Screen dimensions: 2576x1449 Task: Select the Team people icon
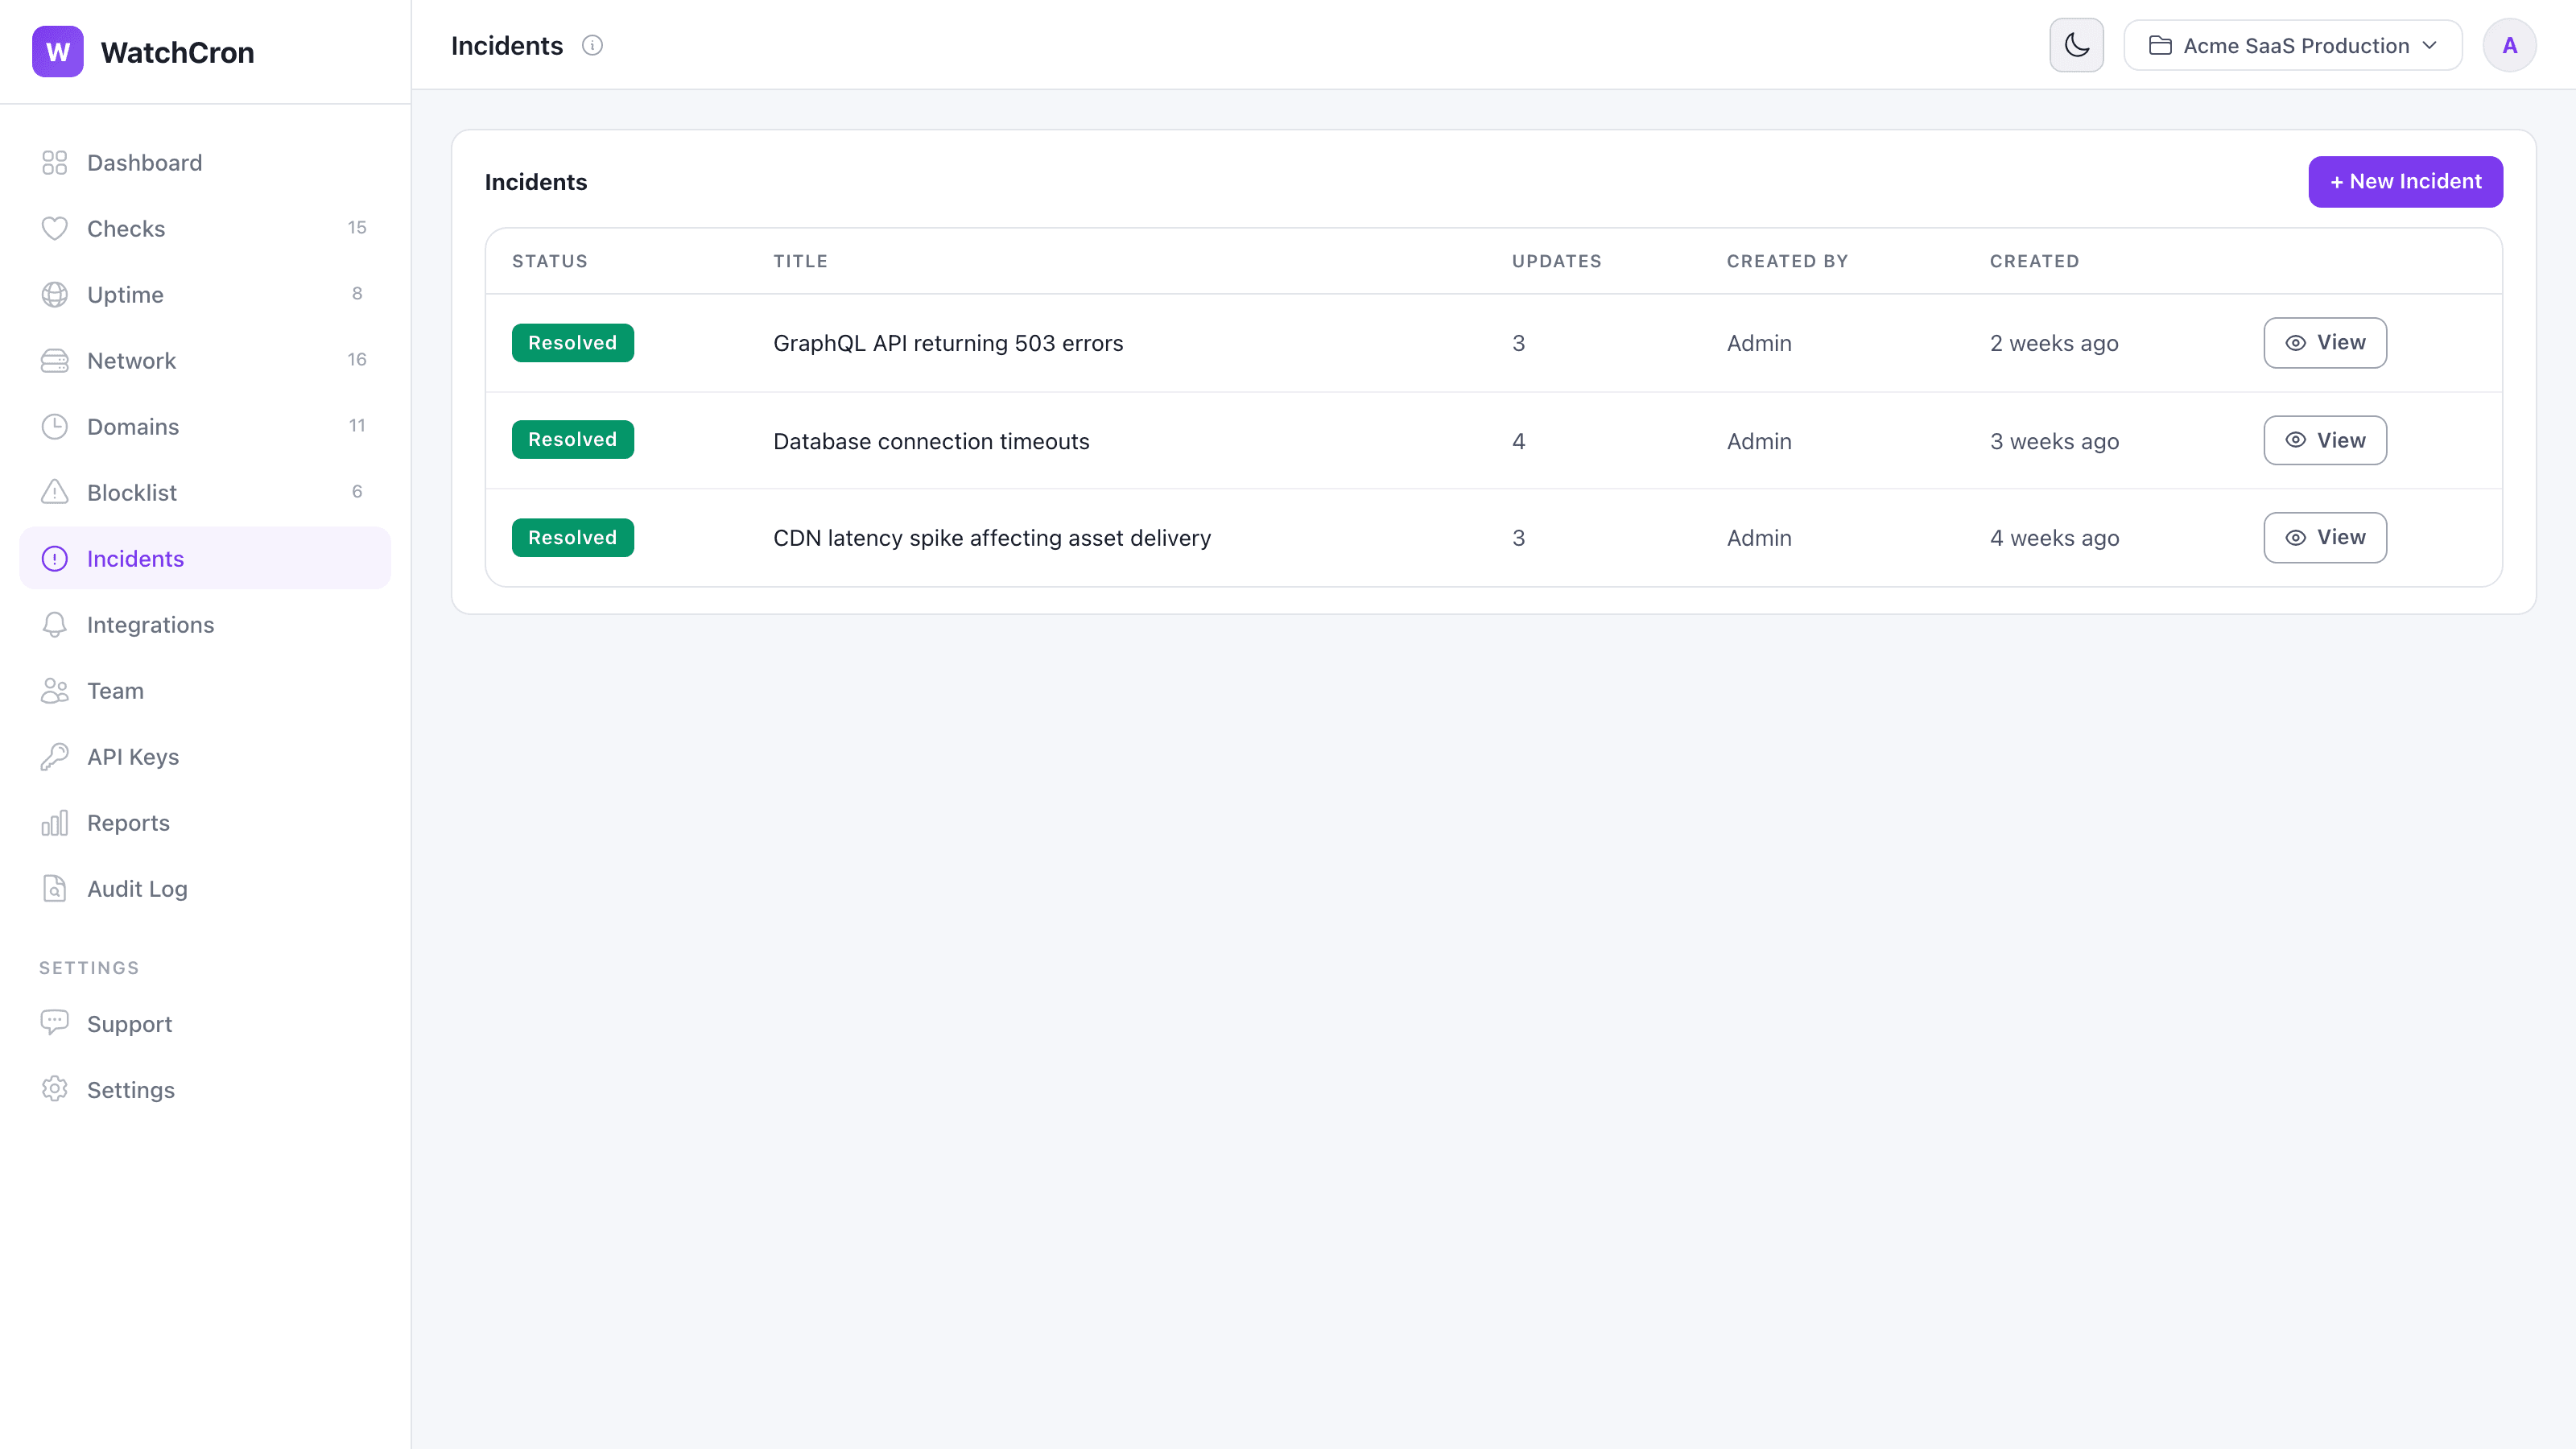[x=54, y=691]
